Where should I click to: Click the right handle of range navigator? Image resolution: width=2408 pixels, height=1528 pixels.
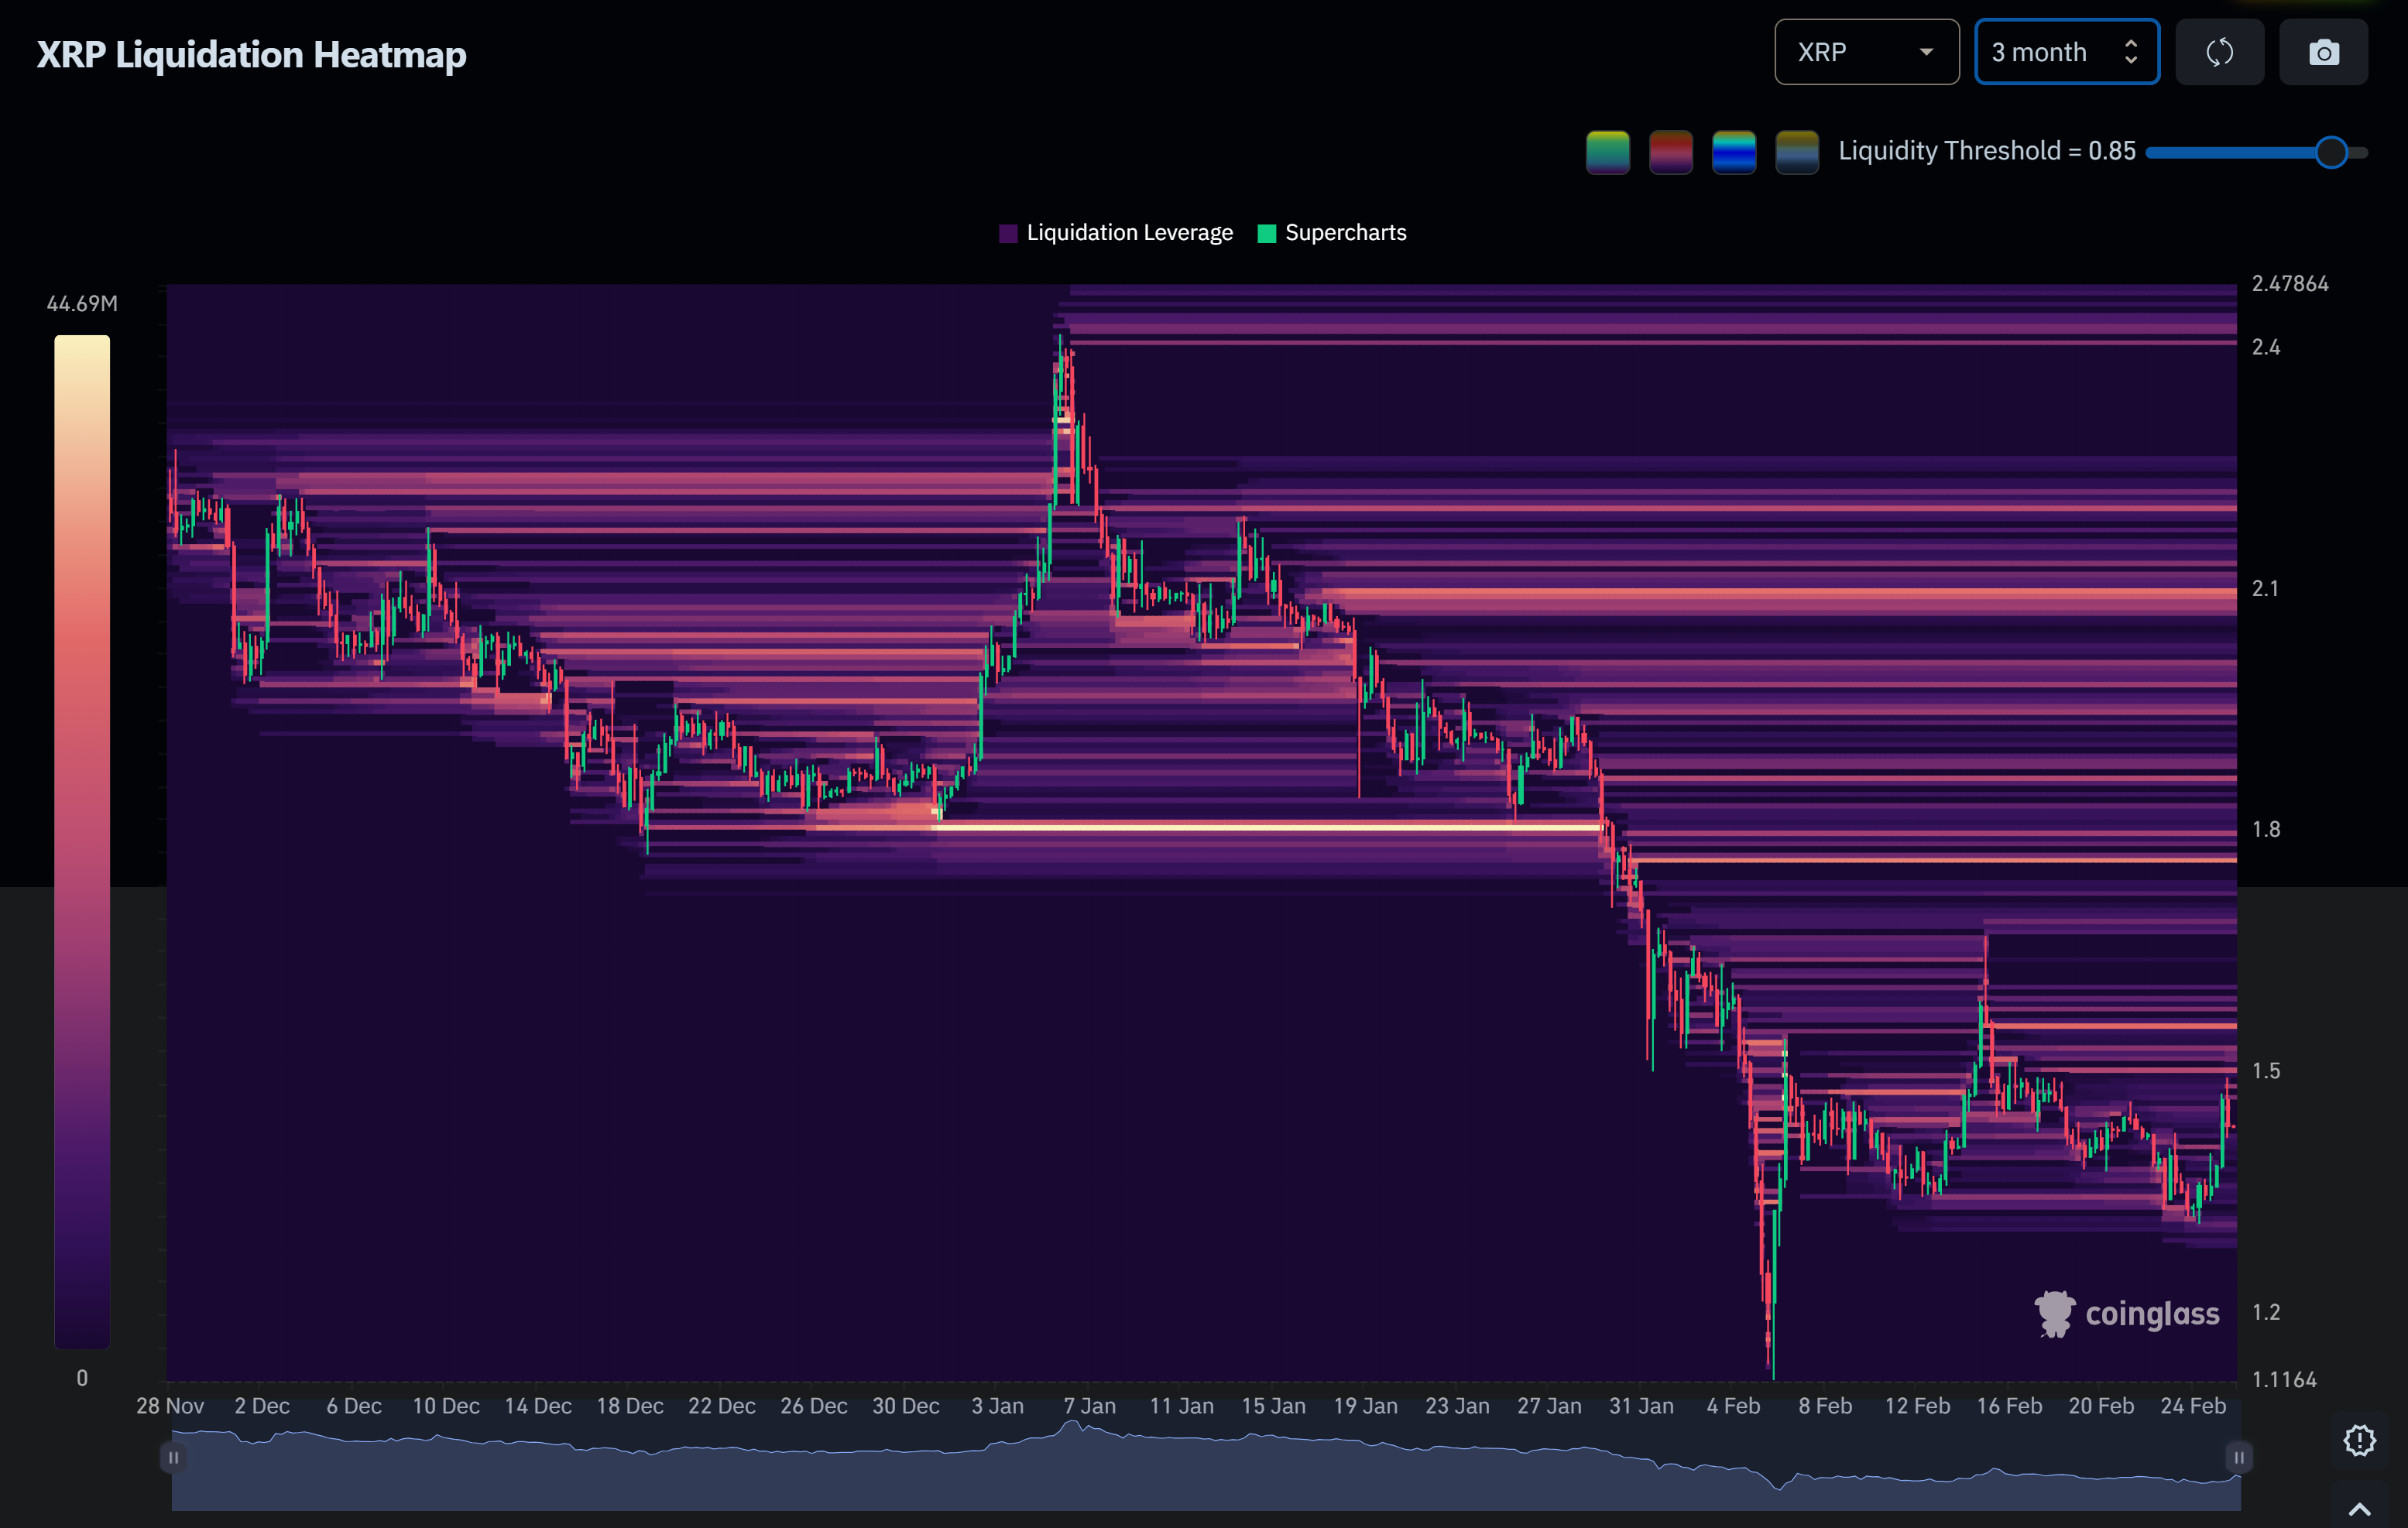(2238, 1457)
